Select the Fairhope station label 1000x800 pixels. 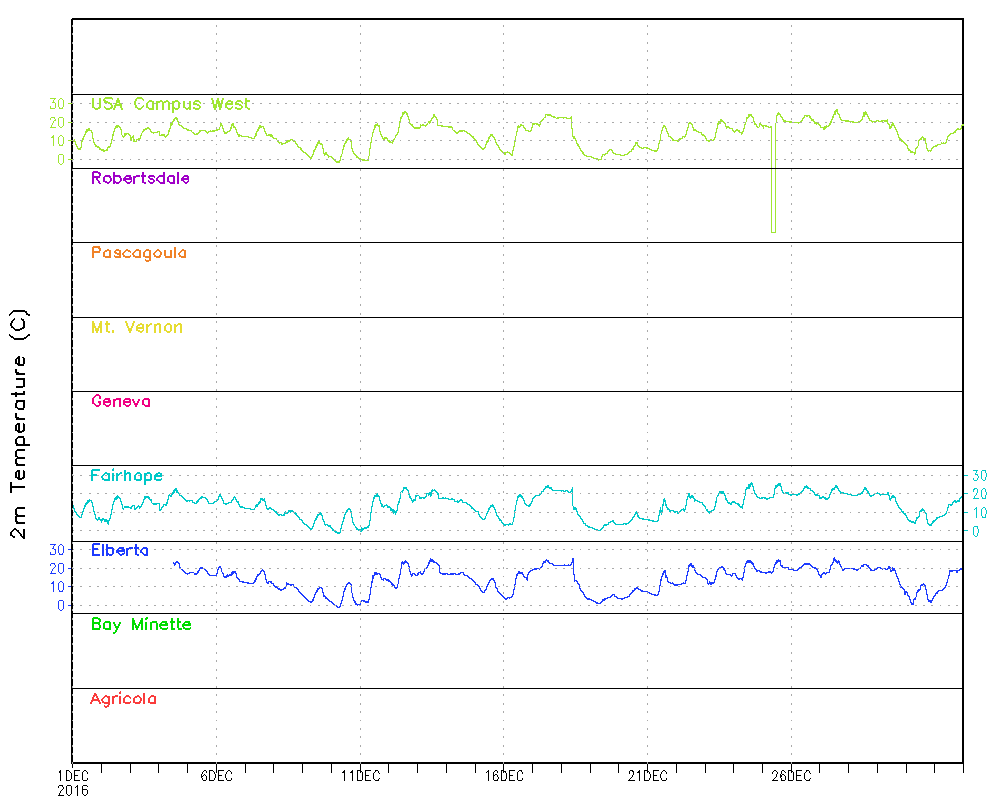click(126, 476)
